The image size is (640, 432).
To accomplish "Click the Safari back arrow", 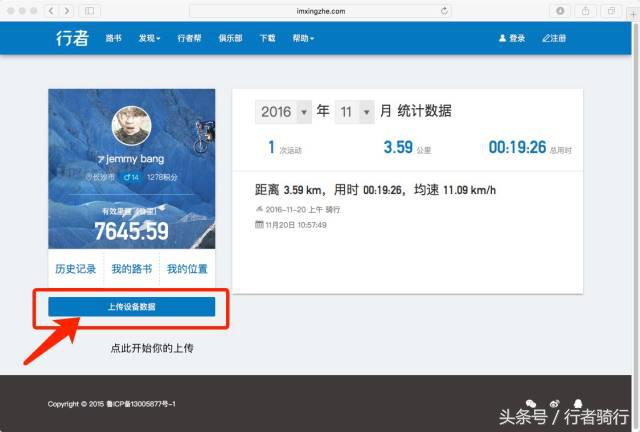I will [x=51, y=11].
